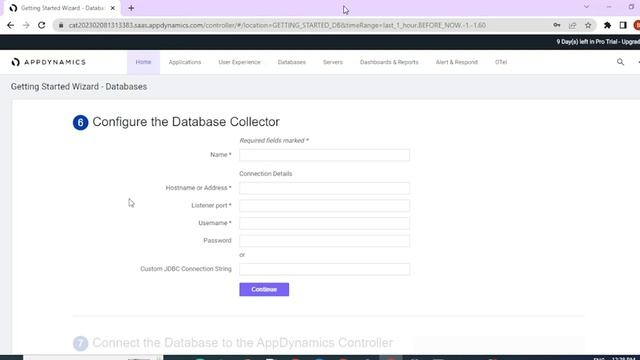The width and height of the screenshot is (640, 360).
Task: Open the Dashboards & Reports tab
Action: point(389,62)
